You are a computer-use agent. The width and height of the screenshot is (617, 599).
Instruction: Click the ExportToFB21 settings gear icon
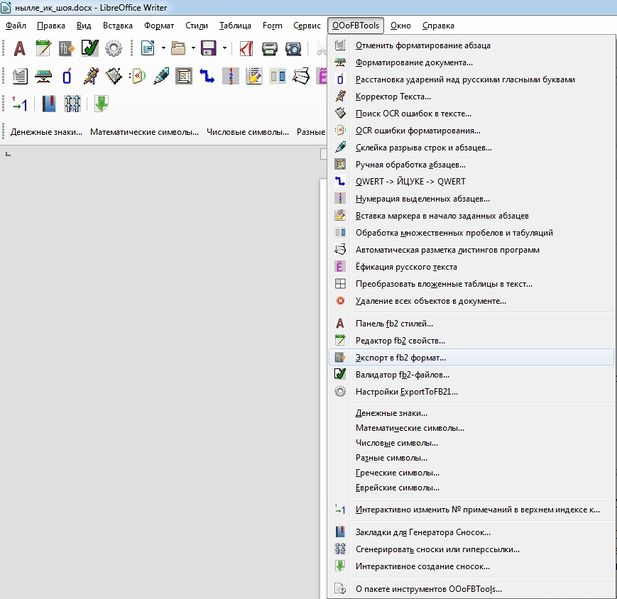[113, 49]
